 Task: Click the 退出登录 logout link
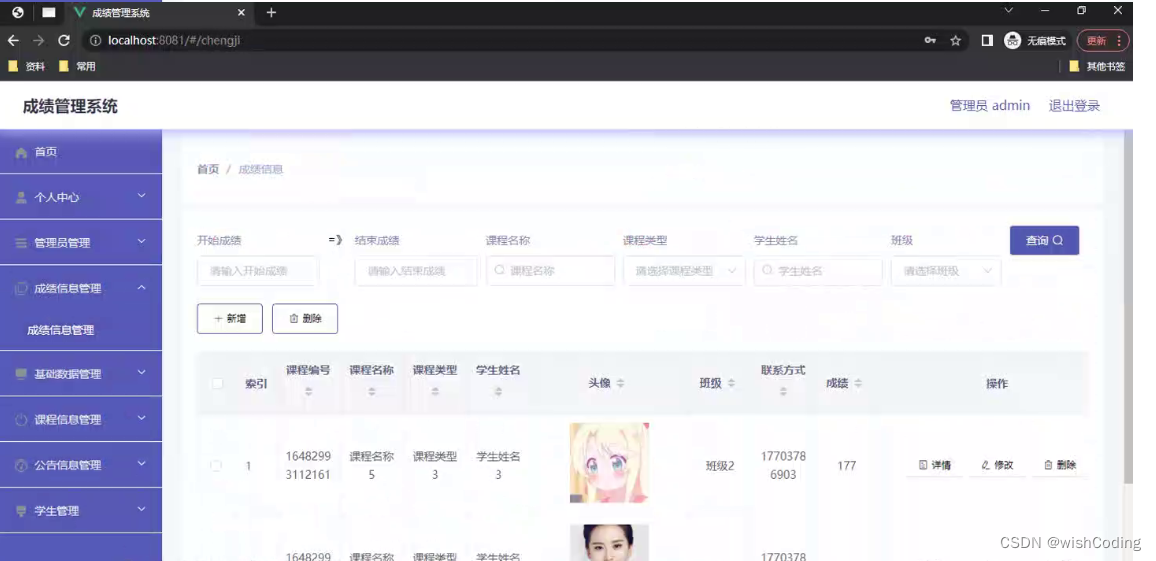pos(1074,105)
